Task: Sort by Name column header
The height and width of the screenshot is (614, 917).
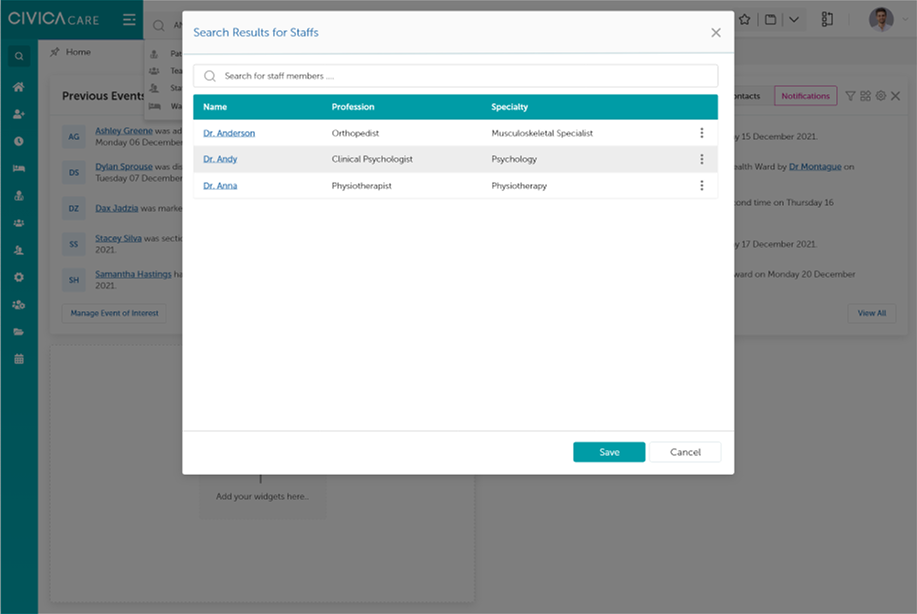Action: (215, 107)
